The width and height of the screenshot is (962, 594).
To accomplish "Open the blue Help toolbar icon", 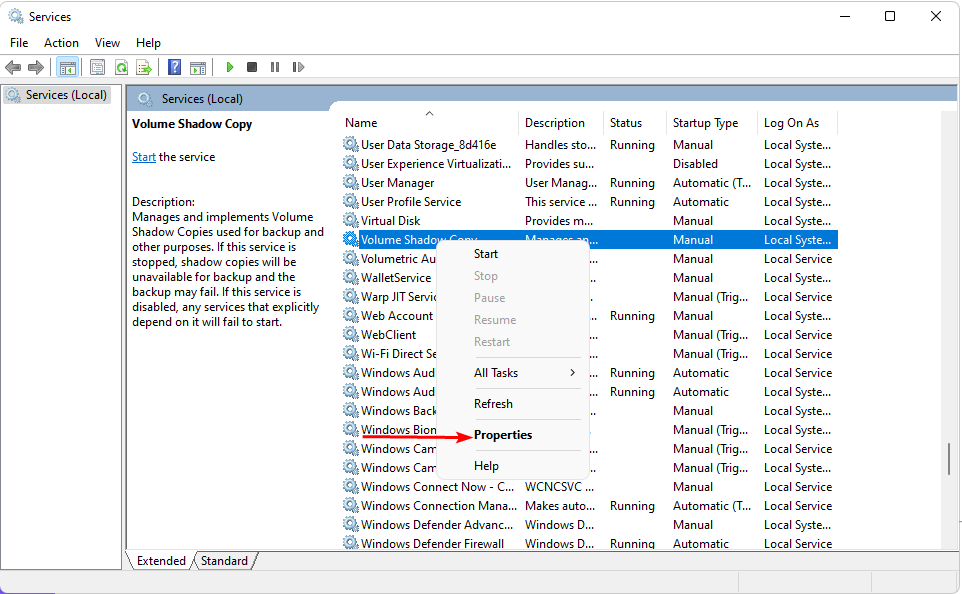I will click(x=174, y=67).
